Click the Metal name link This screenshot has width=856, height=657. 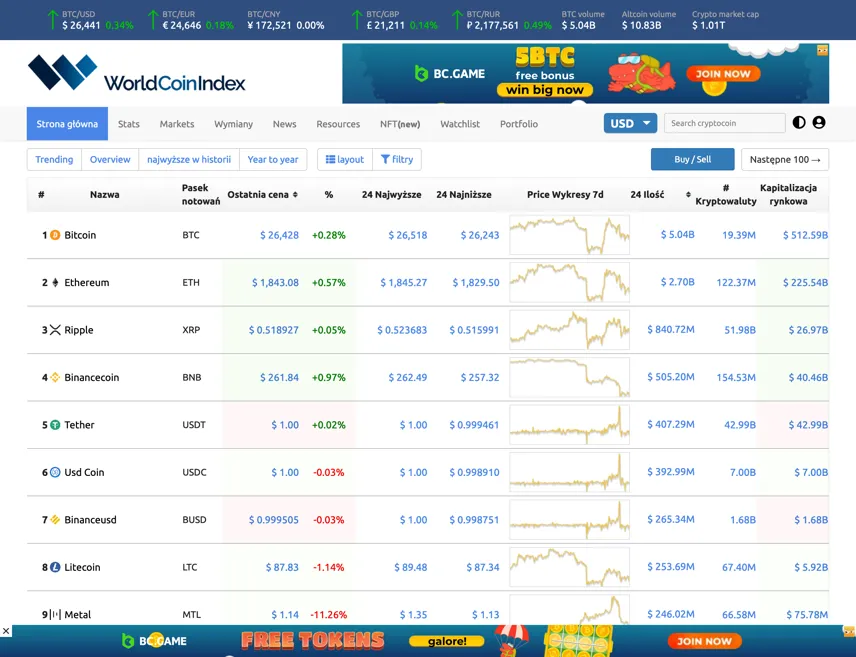point(78,614)
